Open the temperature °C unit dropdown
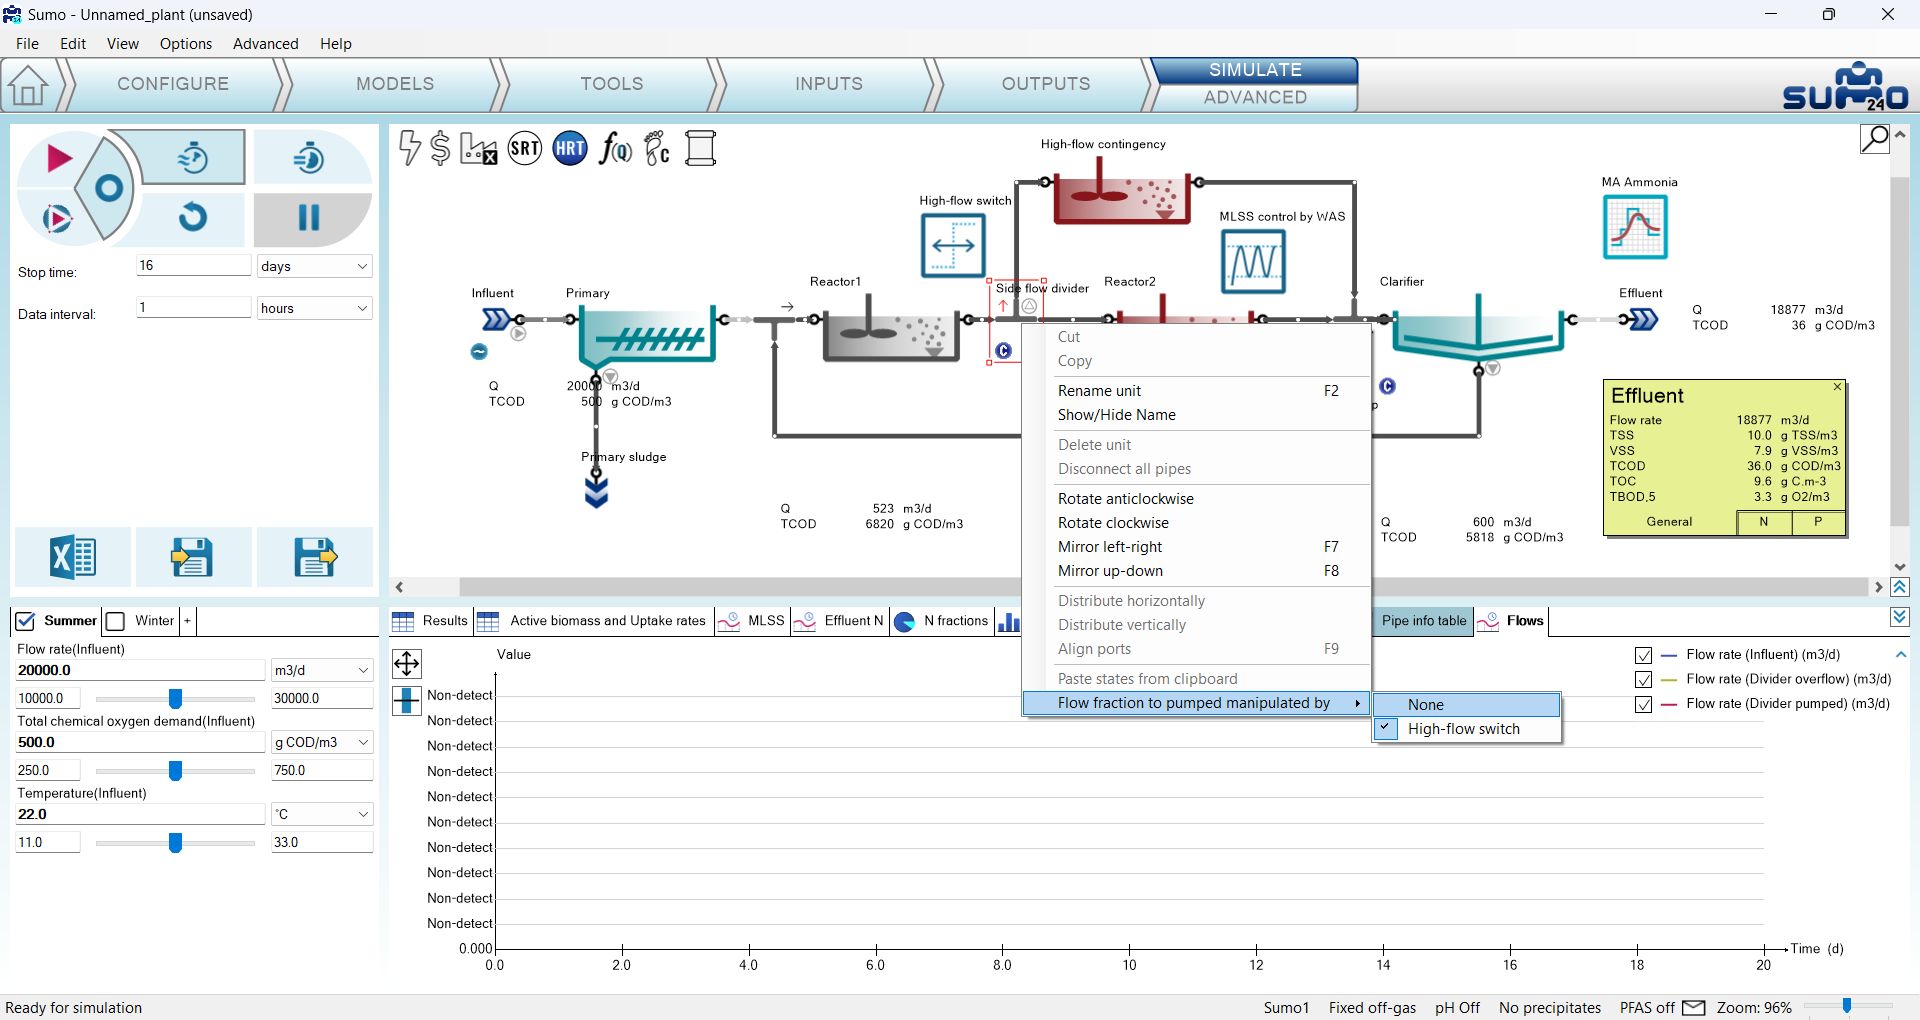 point(322,814)
